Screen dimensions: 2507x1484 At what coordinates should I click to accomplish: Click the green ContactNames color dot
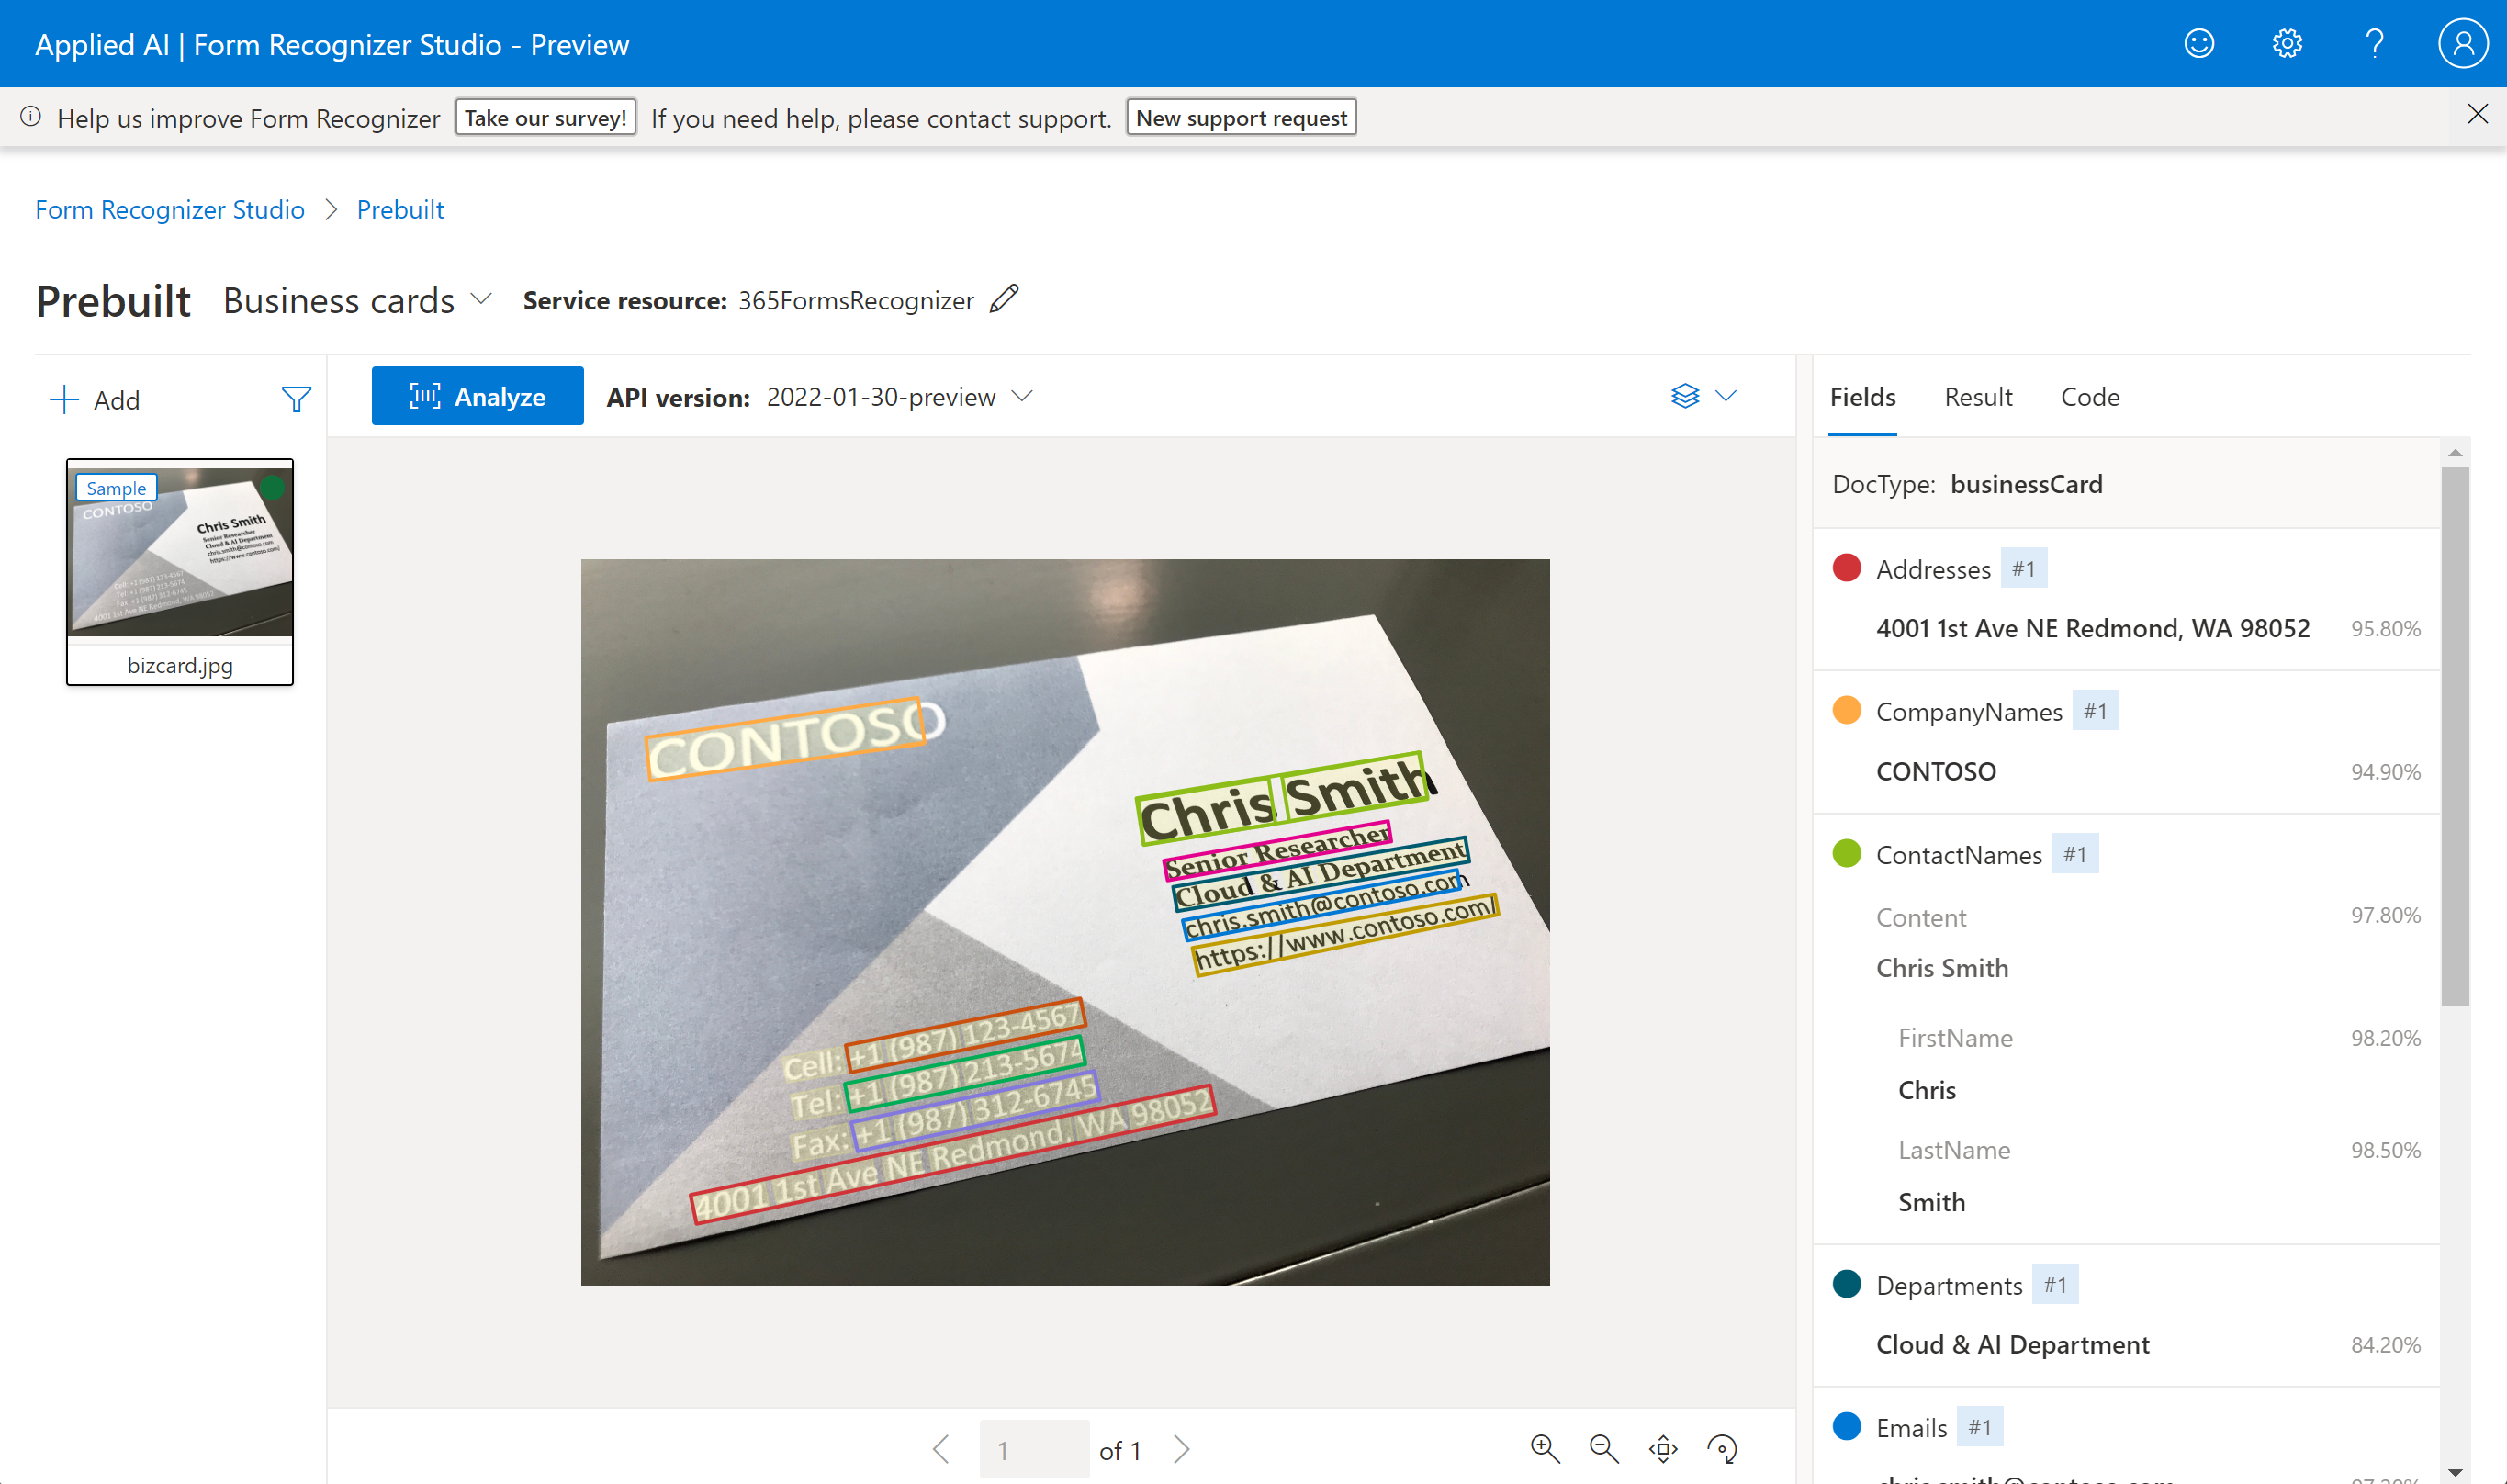coord(1846,854)
